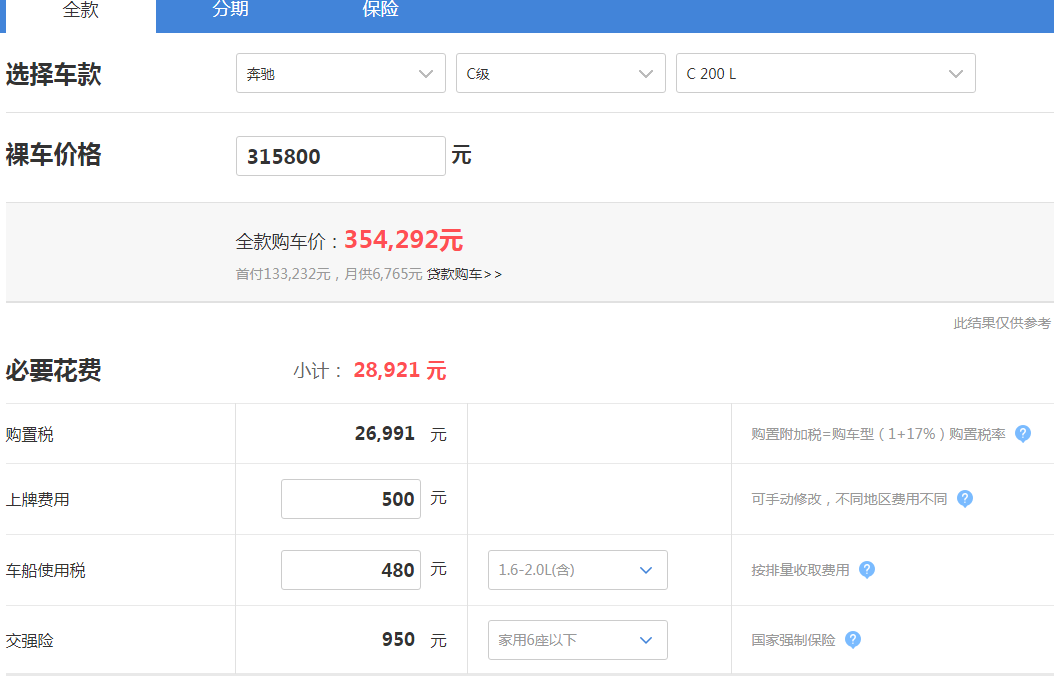
Task: Click the 小计 amount 28,921 元
Action: click(400, 370)
